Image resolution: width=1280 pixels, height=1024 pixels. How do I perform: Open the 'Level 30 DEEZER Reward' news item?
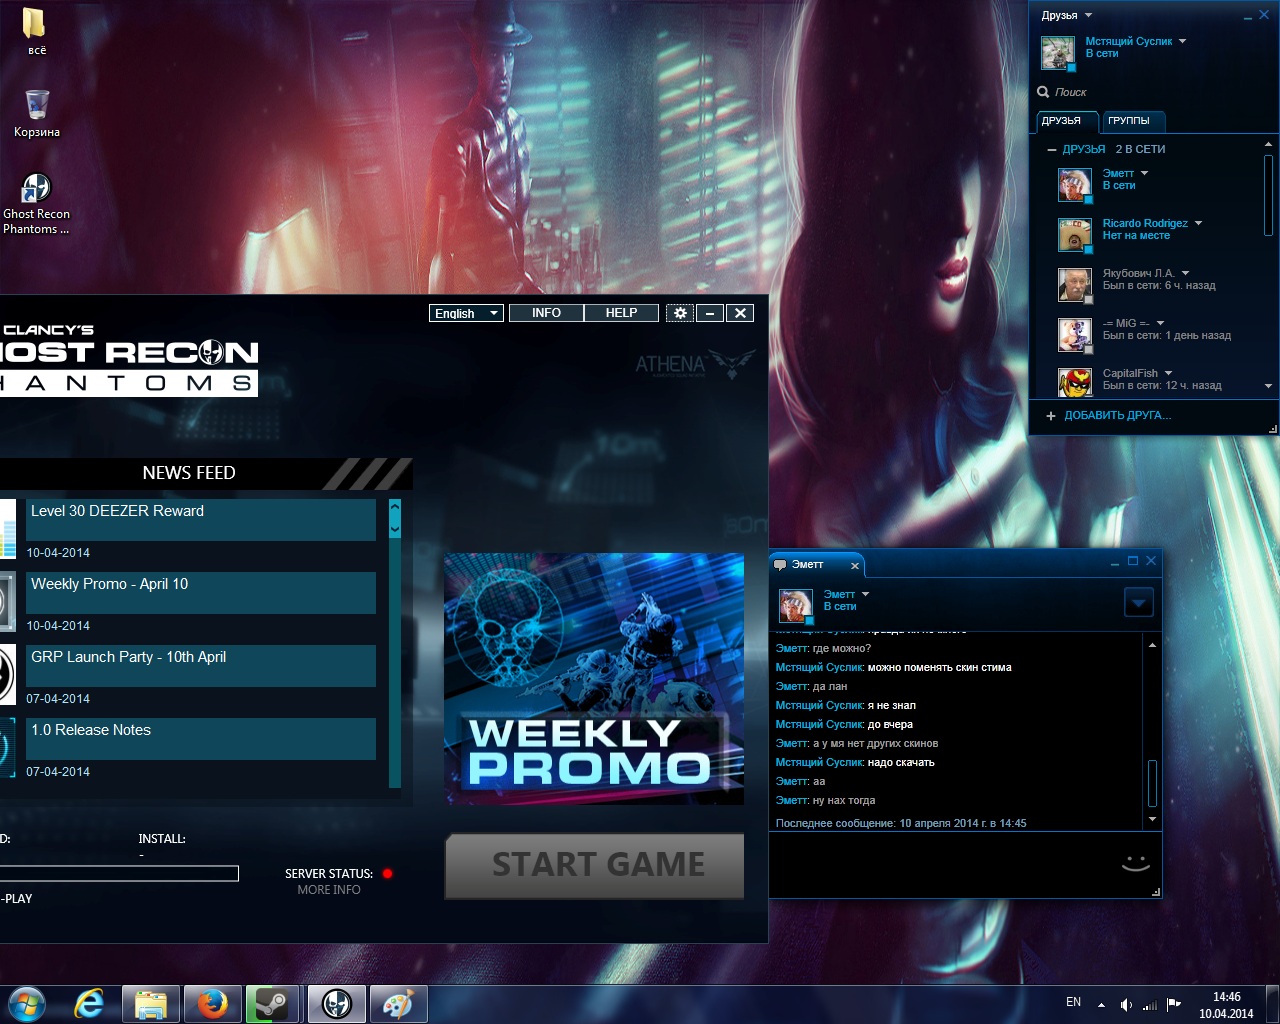click(x=201, y=520)
